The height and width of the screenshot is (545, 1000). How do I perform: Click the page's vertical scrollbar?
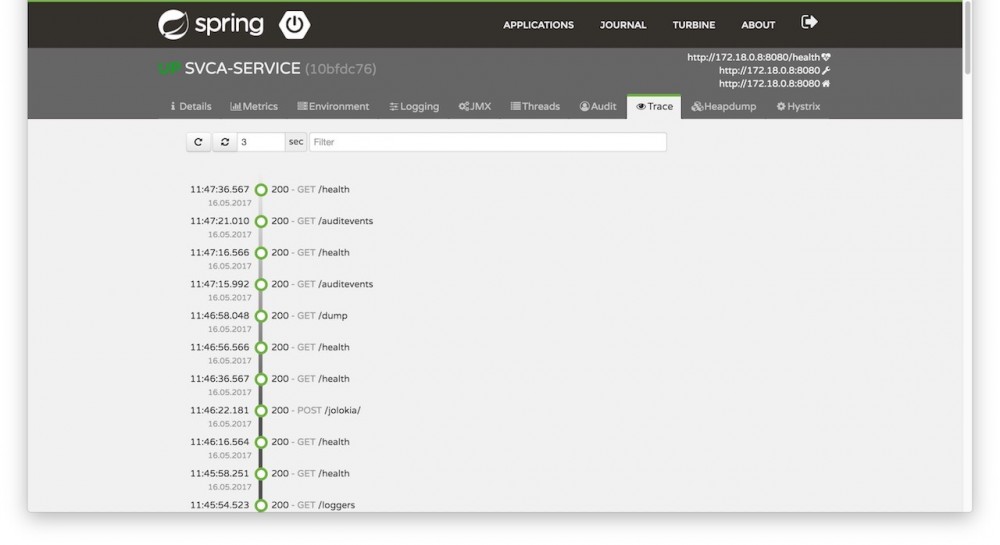pyautogui.click(x=967, y=40)
